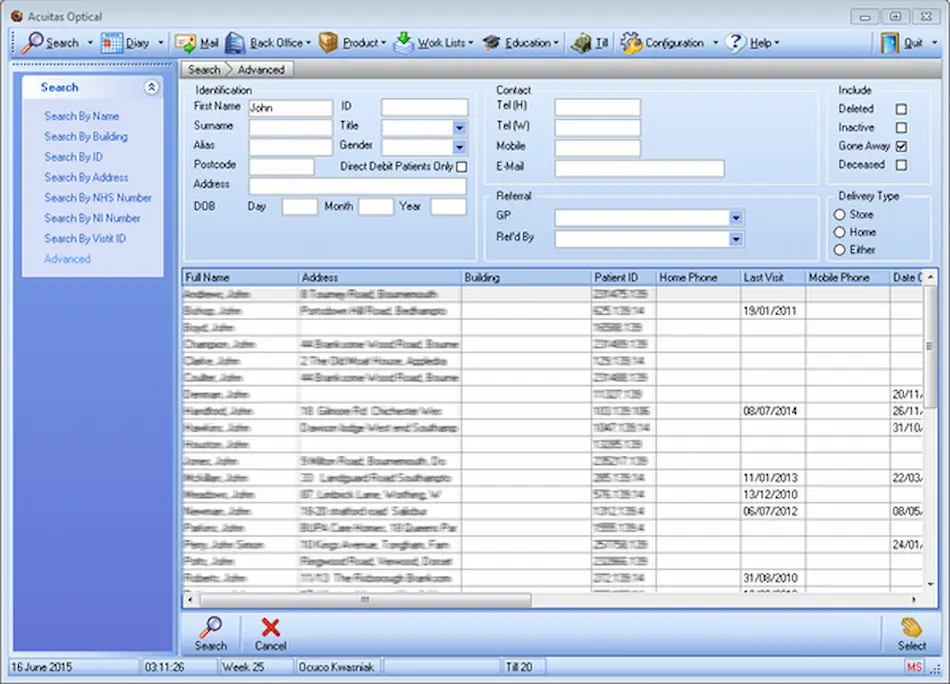Enable the Deleted patients checkbox
950x684 pixels.
[x=901, y=109]
